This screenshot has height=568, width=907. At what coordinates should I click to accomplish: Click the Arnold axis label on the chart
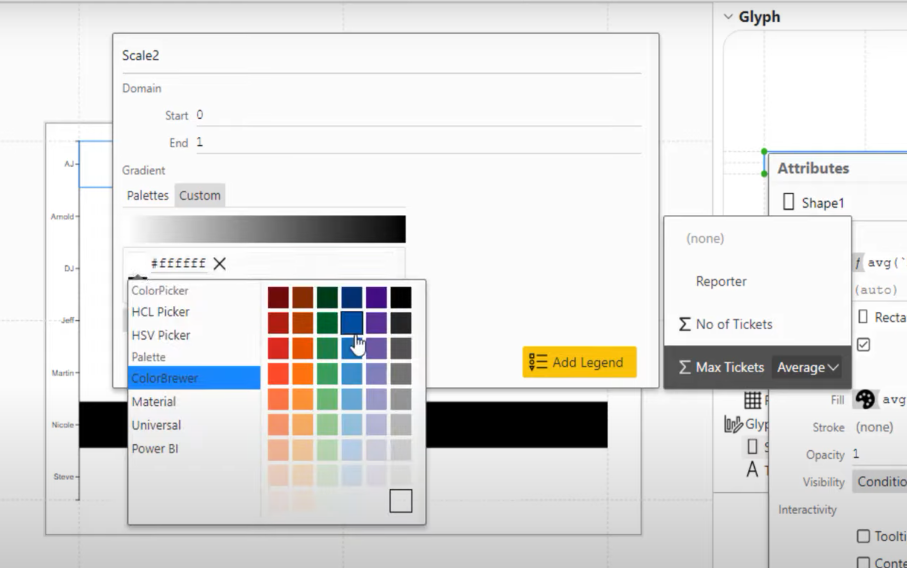point(62,216)
